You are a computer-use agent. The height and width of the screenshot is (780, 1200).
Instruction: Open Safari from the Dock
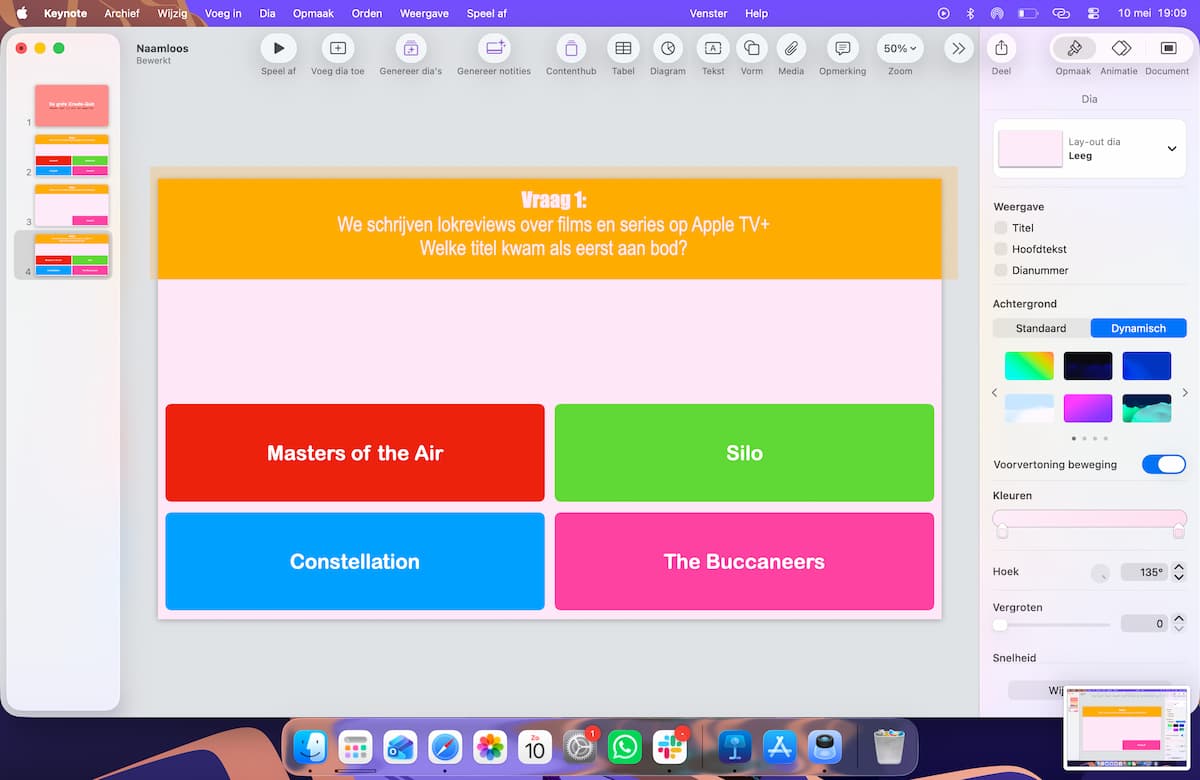(x=445, y=747)
